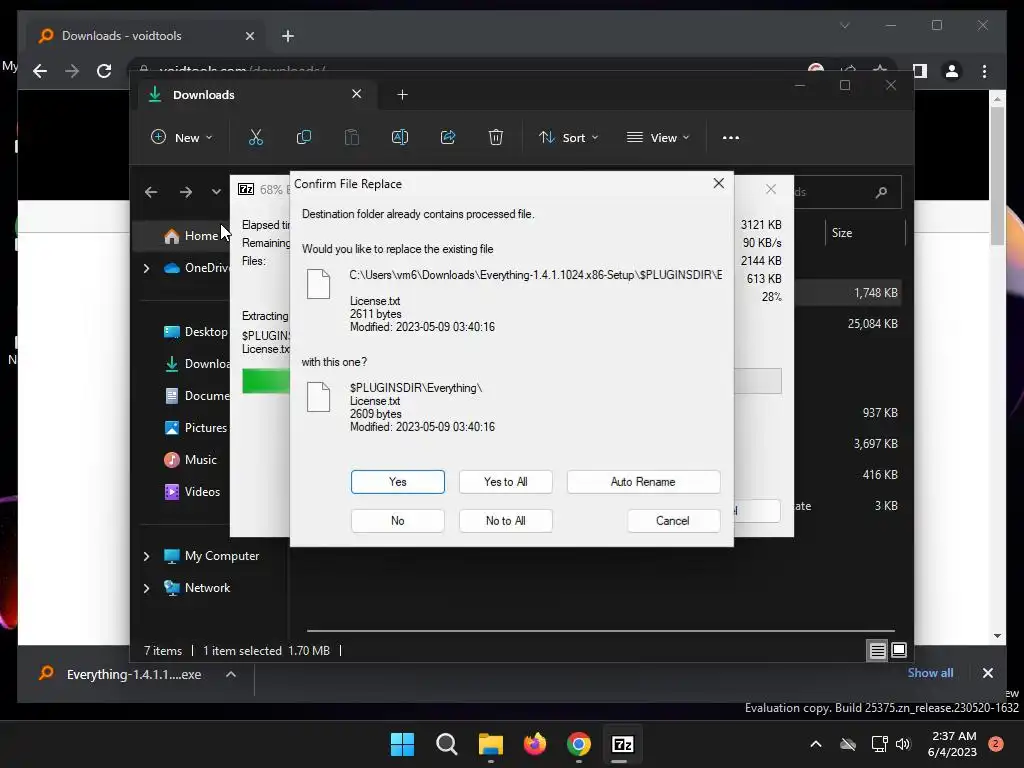Cancel the file replace dialog
The height and width of the screenshot is (768, 1024).
(x=673, y=520)
